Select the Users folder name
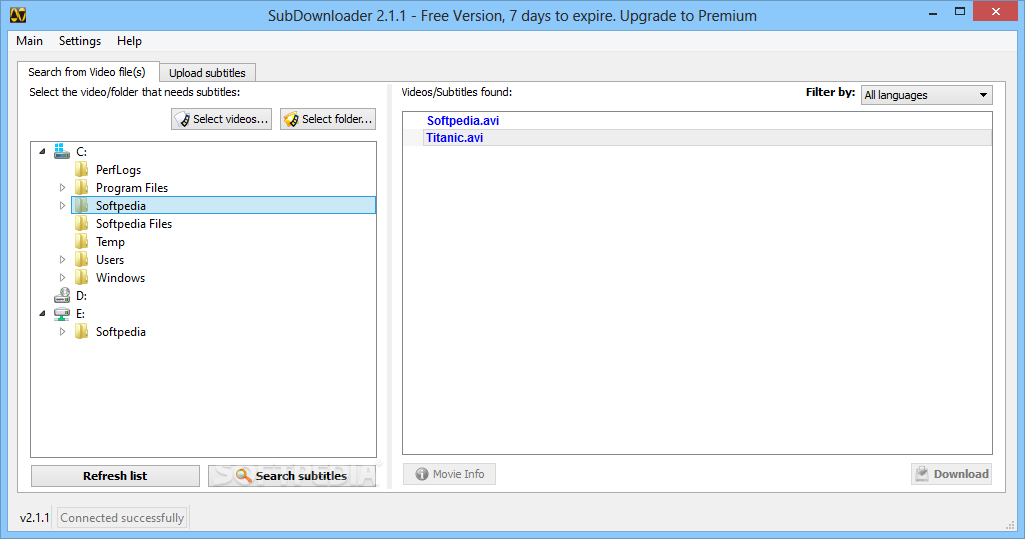Image resolution: width=1025 pixels, height=539 pixels. point(110,259)
